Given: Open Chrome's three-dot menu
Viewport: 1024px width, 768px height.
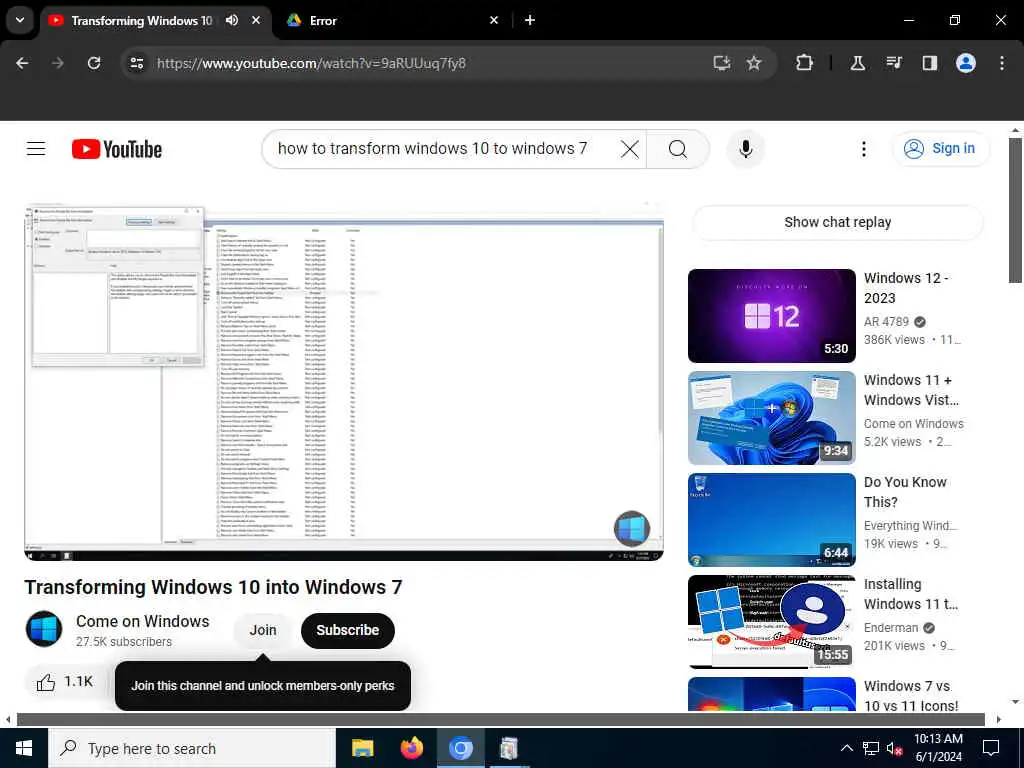Looking at the screenshot, I should coord(1002,63).
